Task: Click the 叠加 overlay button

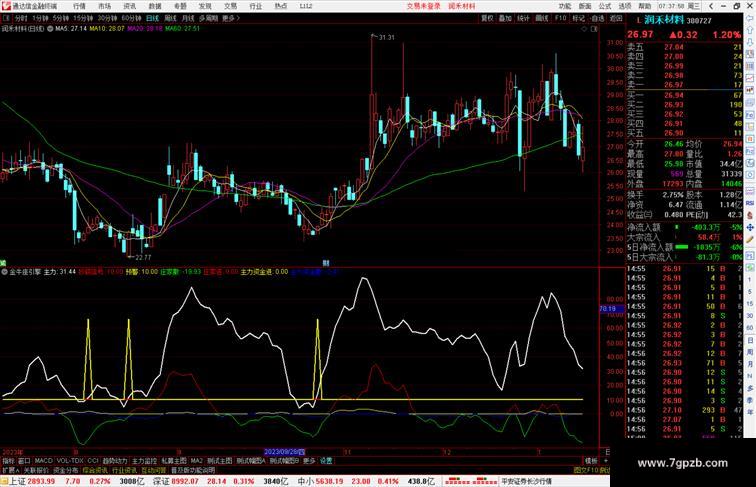Action: (x=505, y=18)
